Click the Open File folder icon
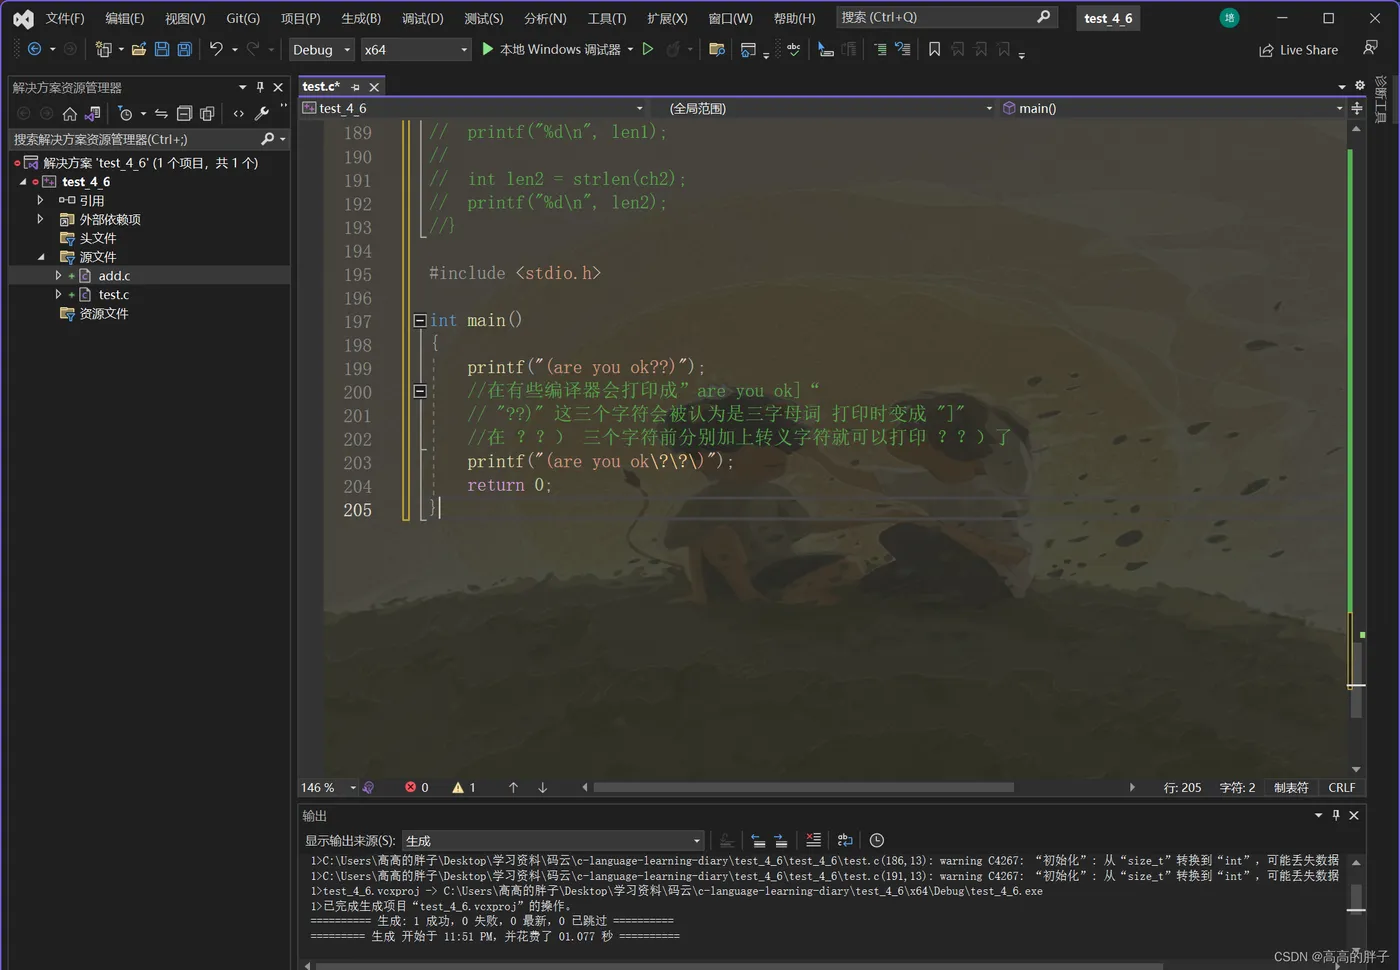This screenshot has width=1400, height=970. [139, 49]
